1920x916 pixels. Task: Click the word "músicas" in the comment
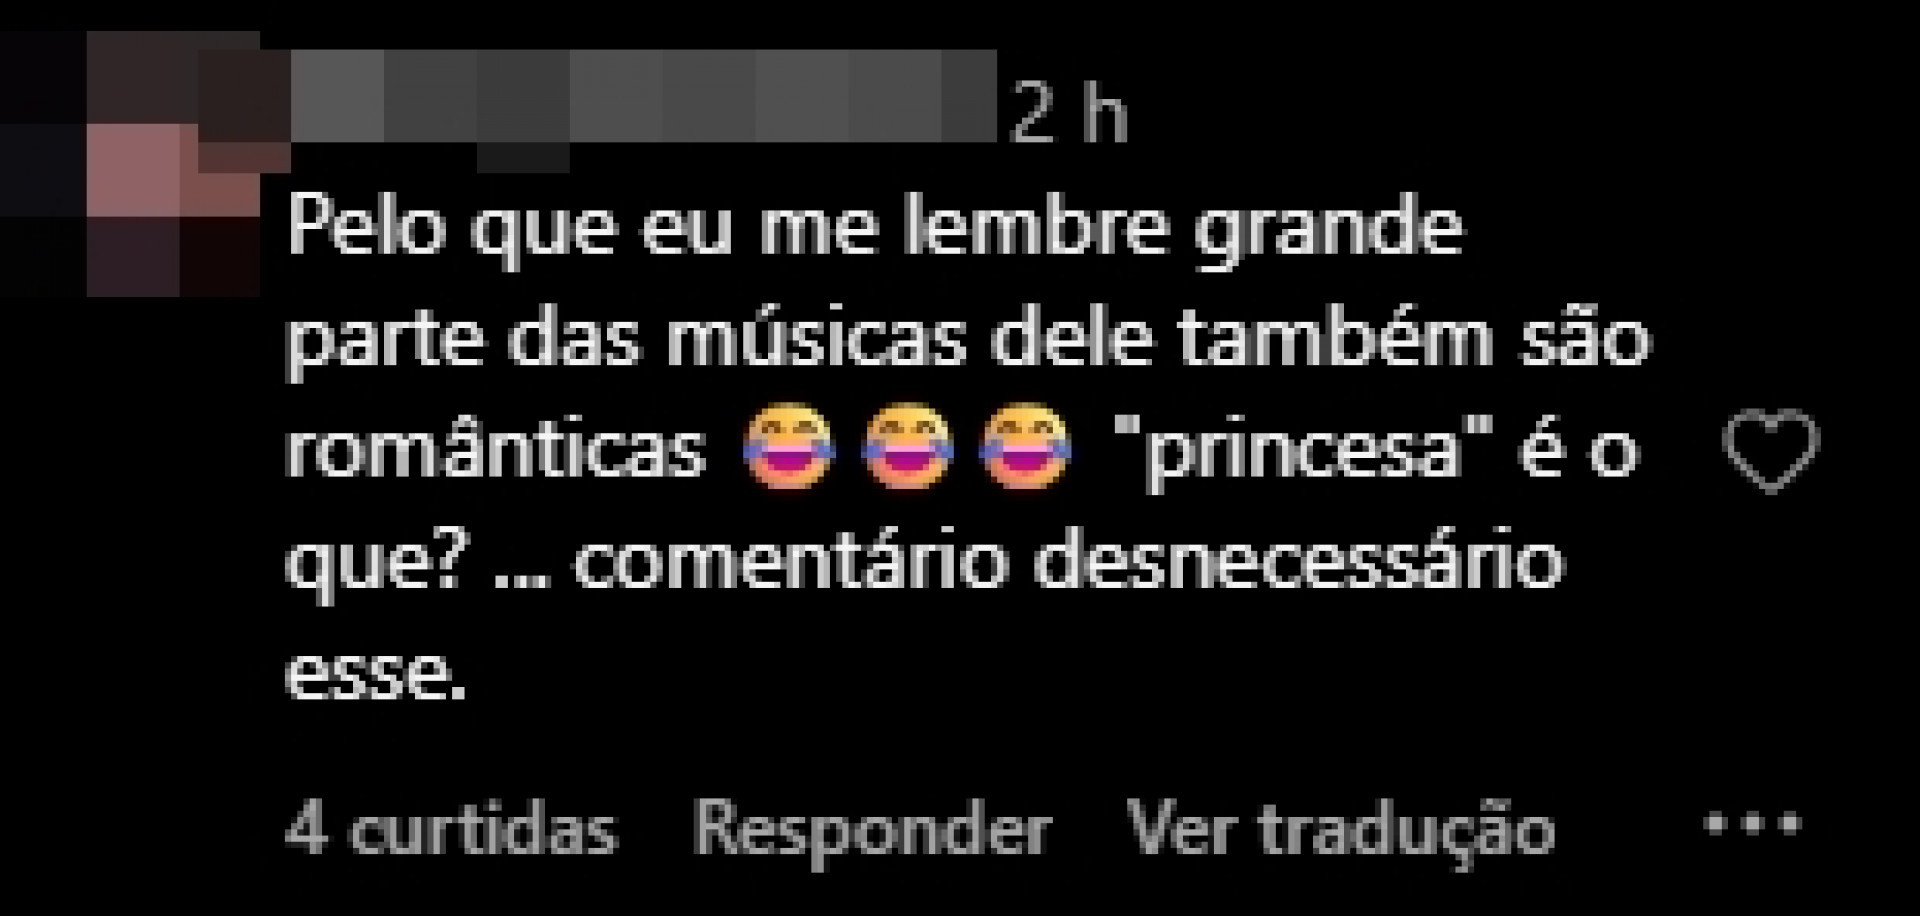pos(816,337)
